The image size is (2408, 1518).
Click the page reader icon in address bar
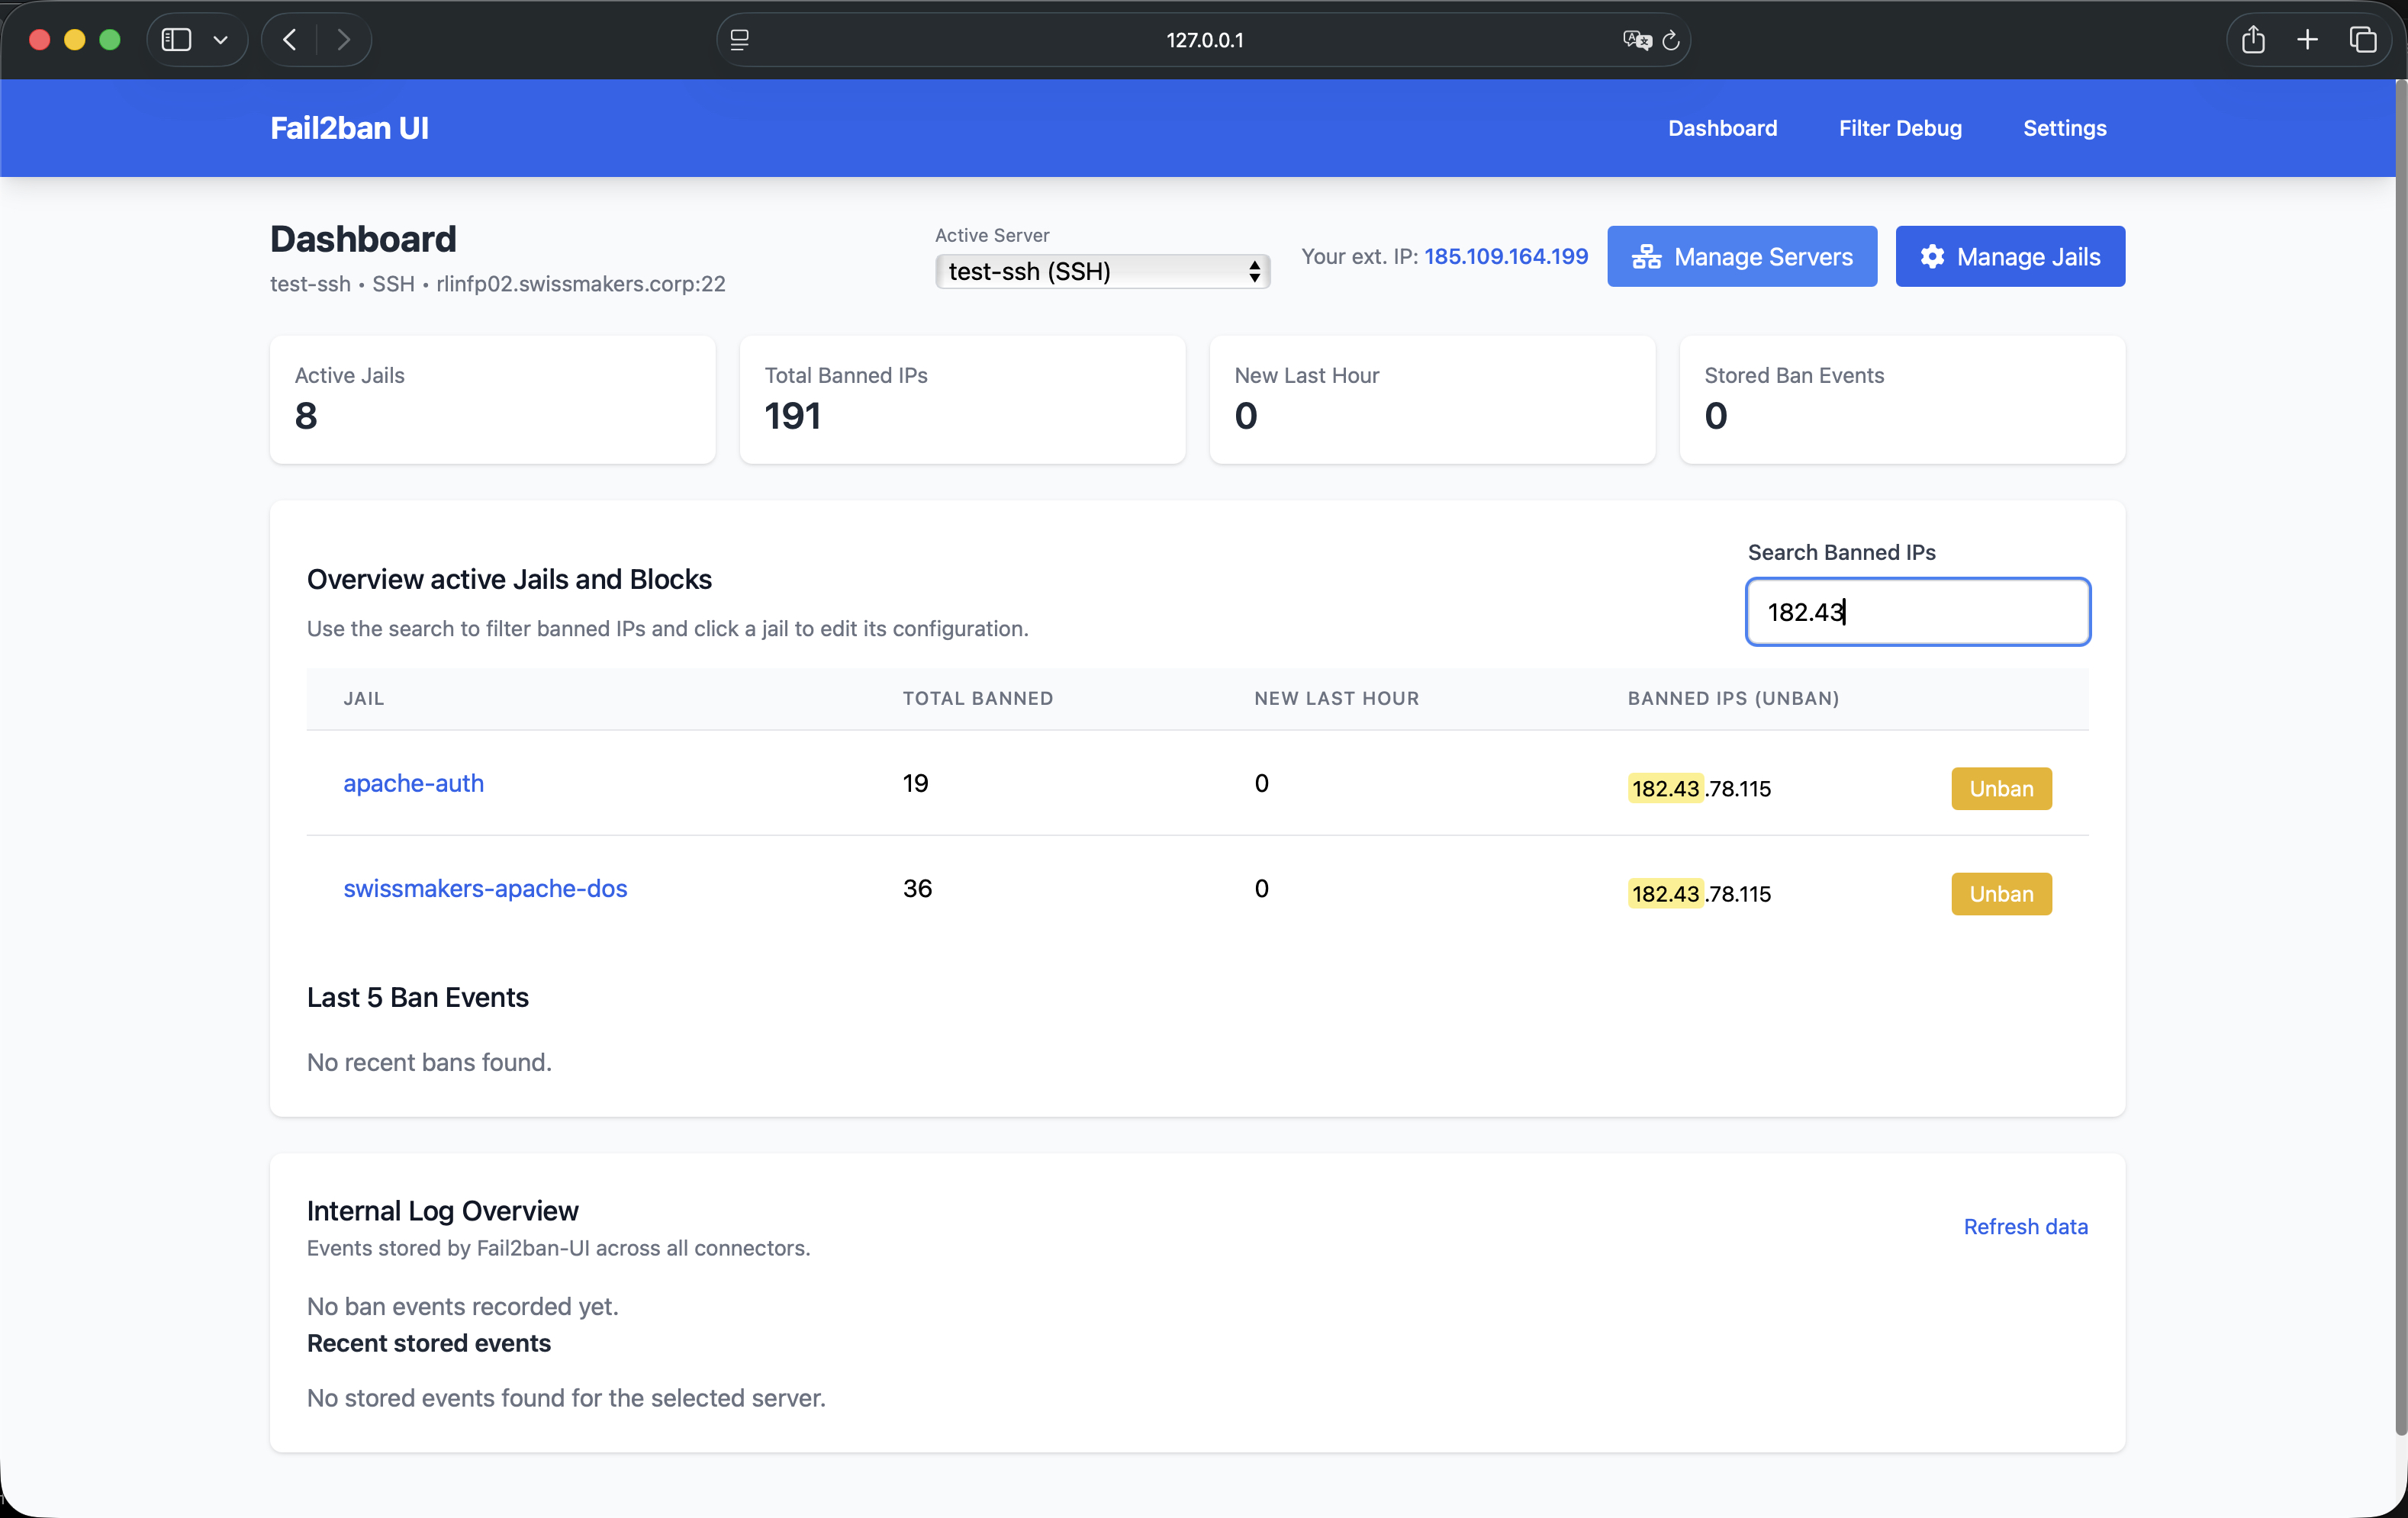point(740,40)
